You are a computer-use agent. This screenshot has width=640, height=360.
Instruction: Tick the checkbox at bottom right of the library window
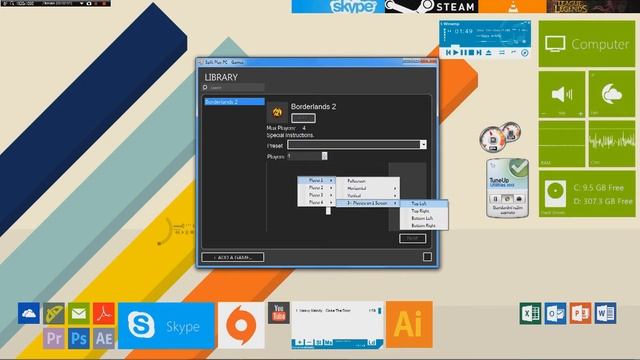coord(427,257)
